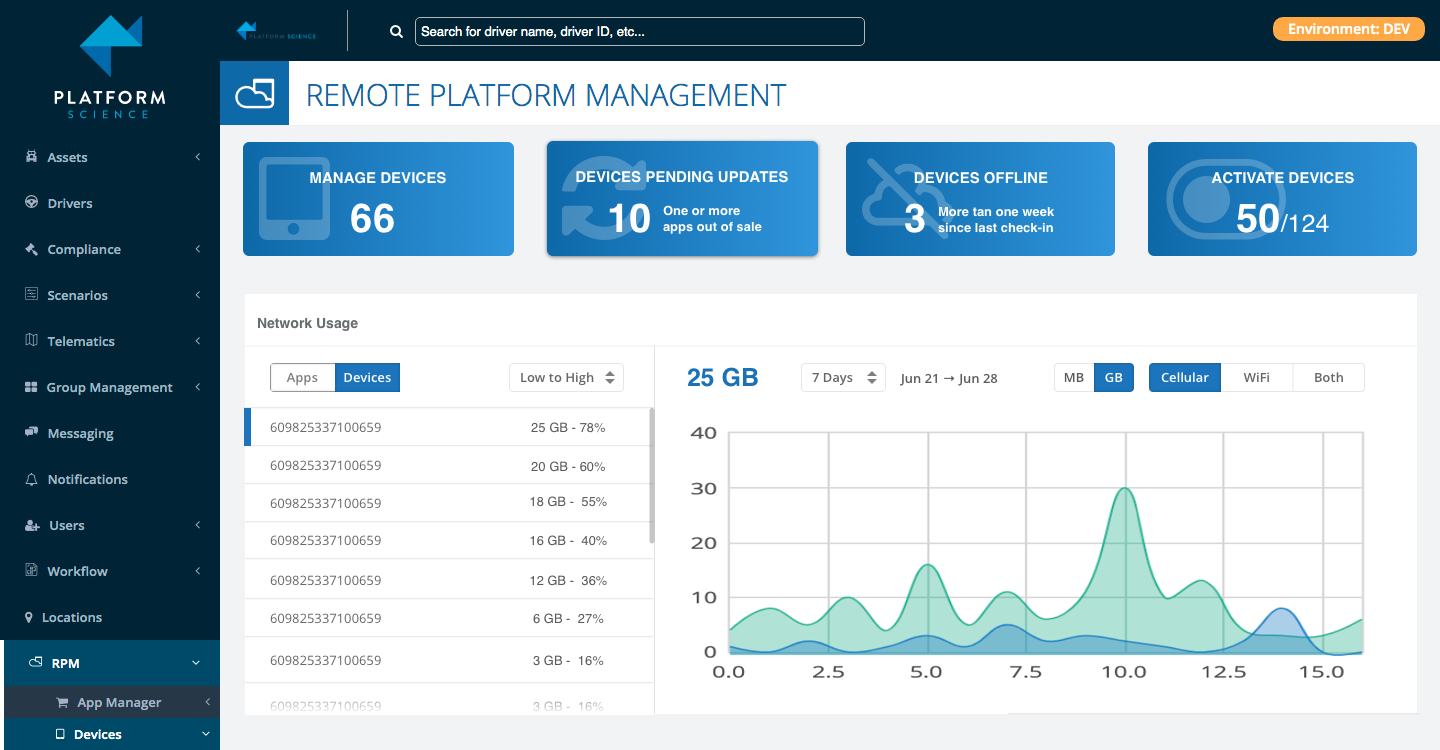Click the Compliance gavel icon
The width and height of the screenshot is (1440, 750).
click(31, 249)
